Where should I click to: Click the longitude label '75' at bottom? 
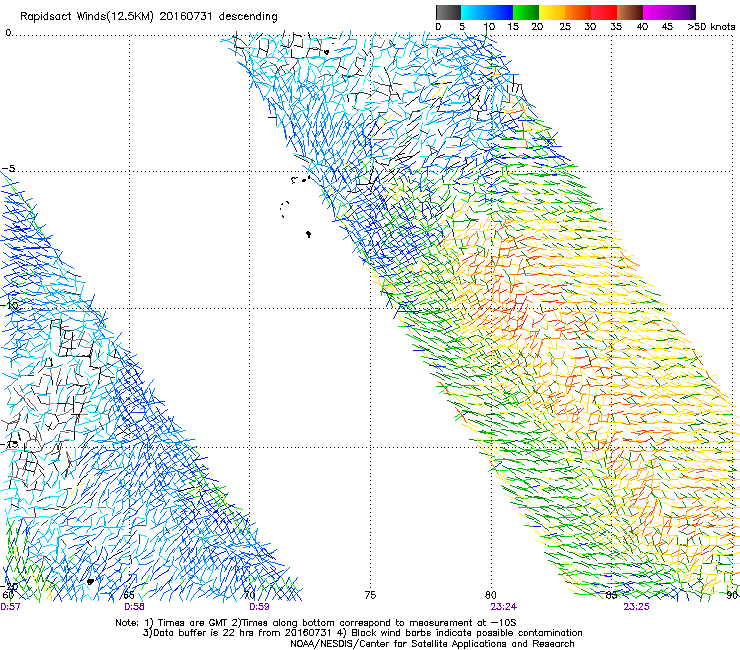370,595
